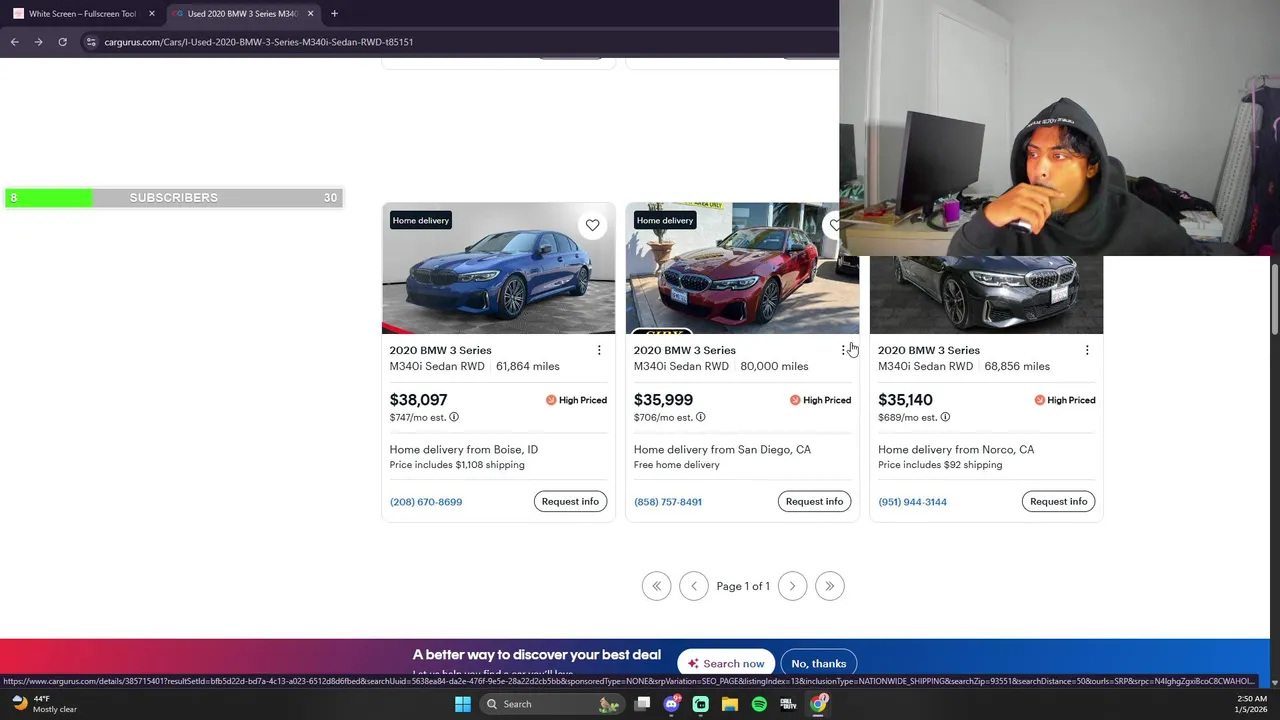Go to first page of results

(657, 586)
